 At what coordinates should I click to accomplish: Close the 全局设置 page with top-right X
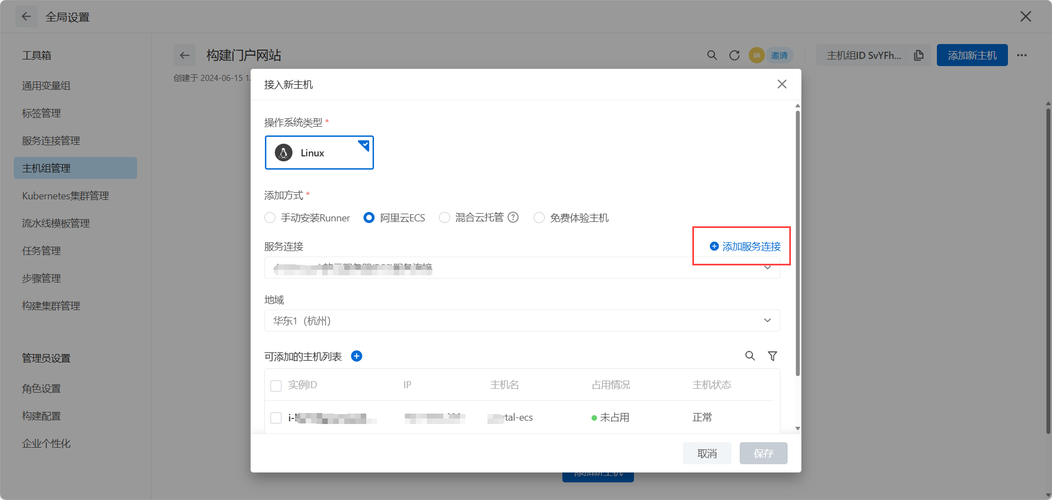[1026, 17]
